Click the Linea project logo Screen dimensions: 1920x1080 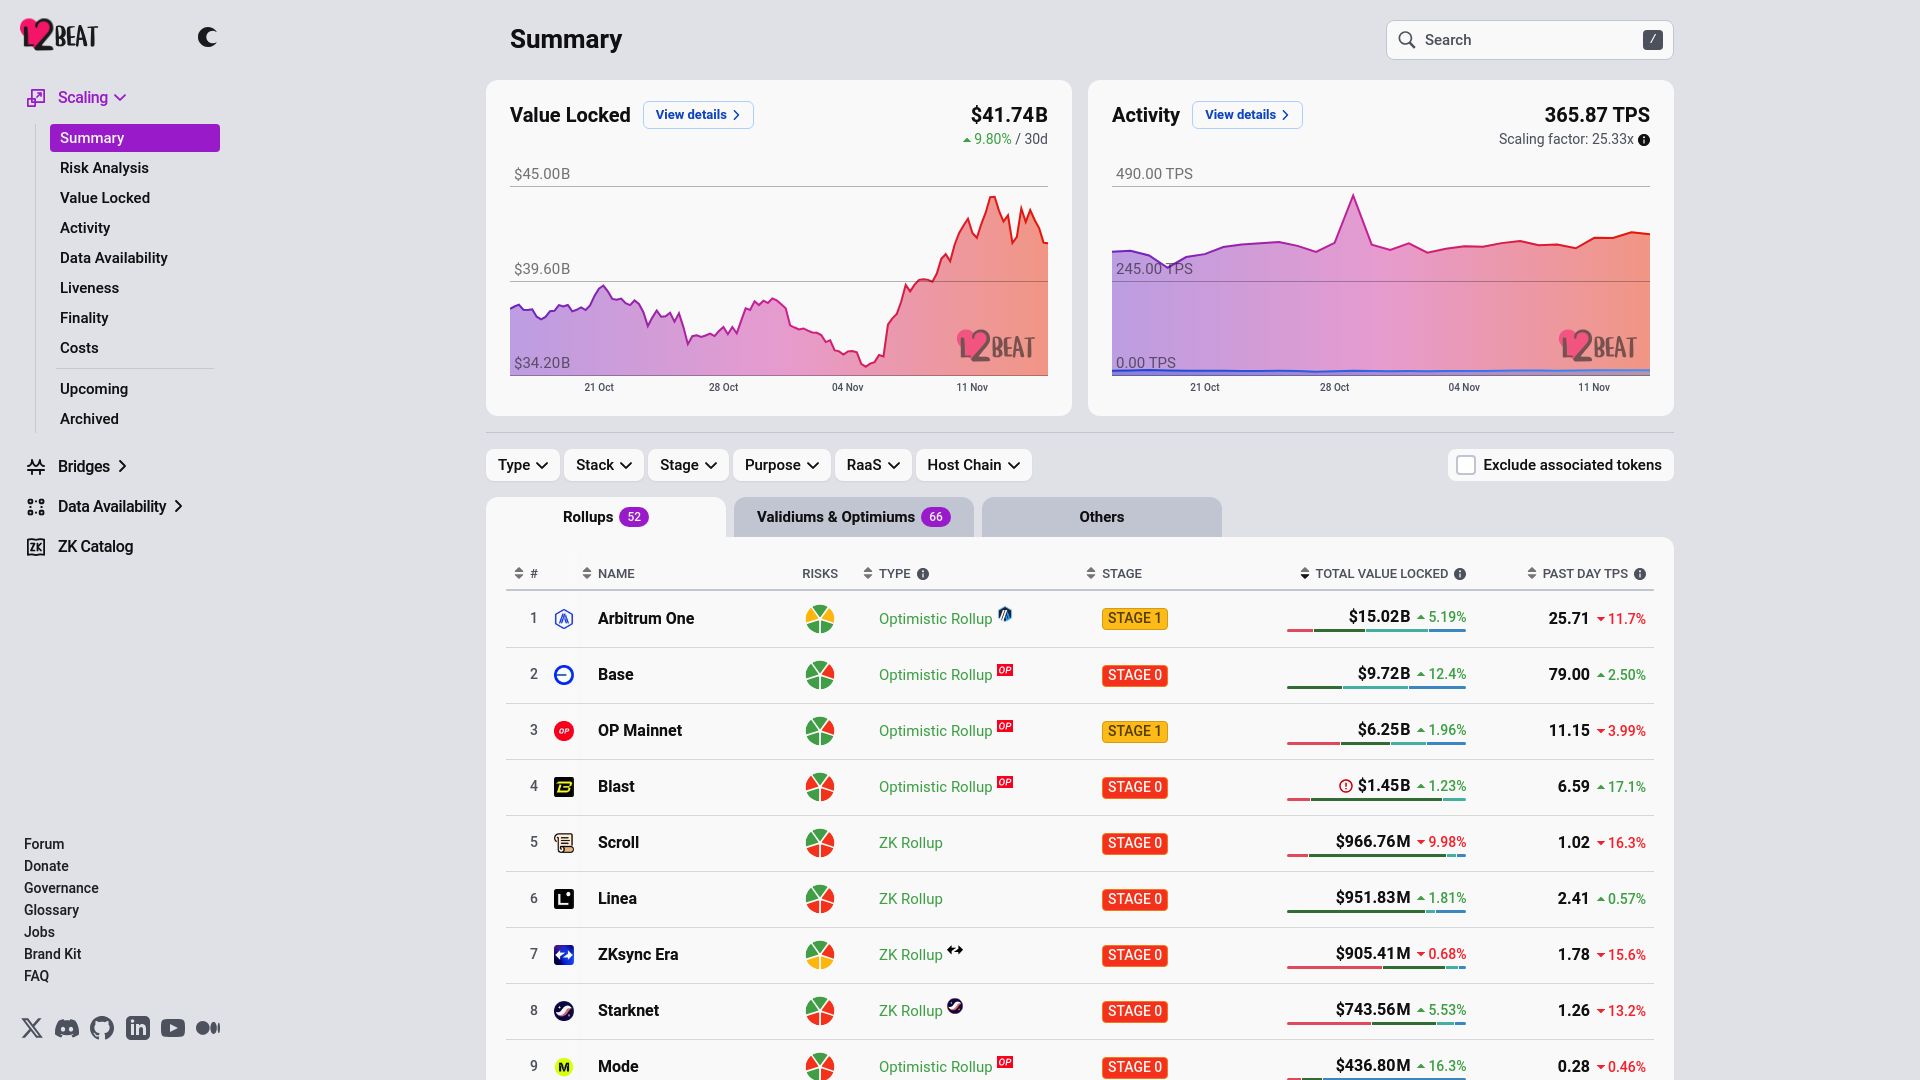564,899
